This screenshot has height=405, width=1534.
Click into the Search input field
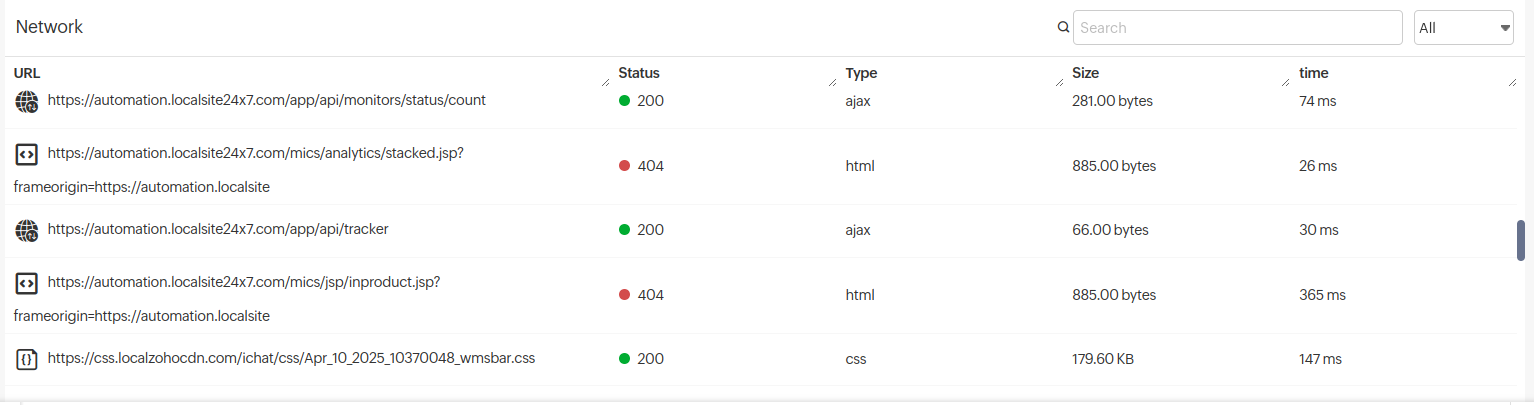click(x=1237, y=28)
